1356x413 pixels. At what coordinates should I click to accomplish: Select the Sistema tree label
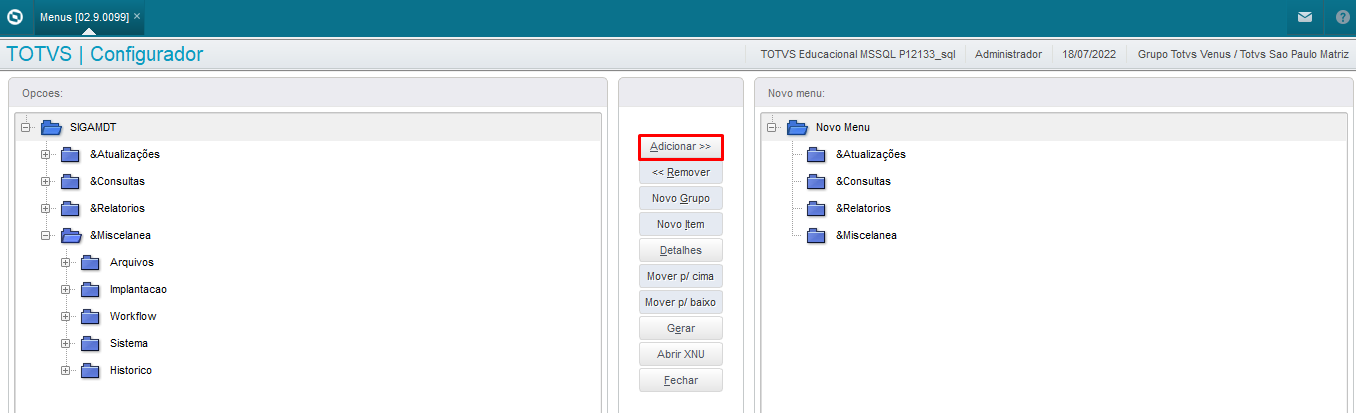pyautogui.click(x=129, y=343)
